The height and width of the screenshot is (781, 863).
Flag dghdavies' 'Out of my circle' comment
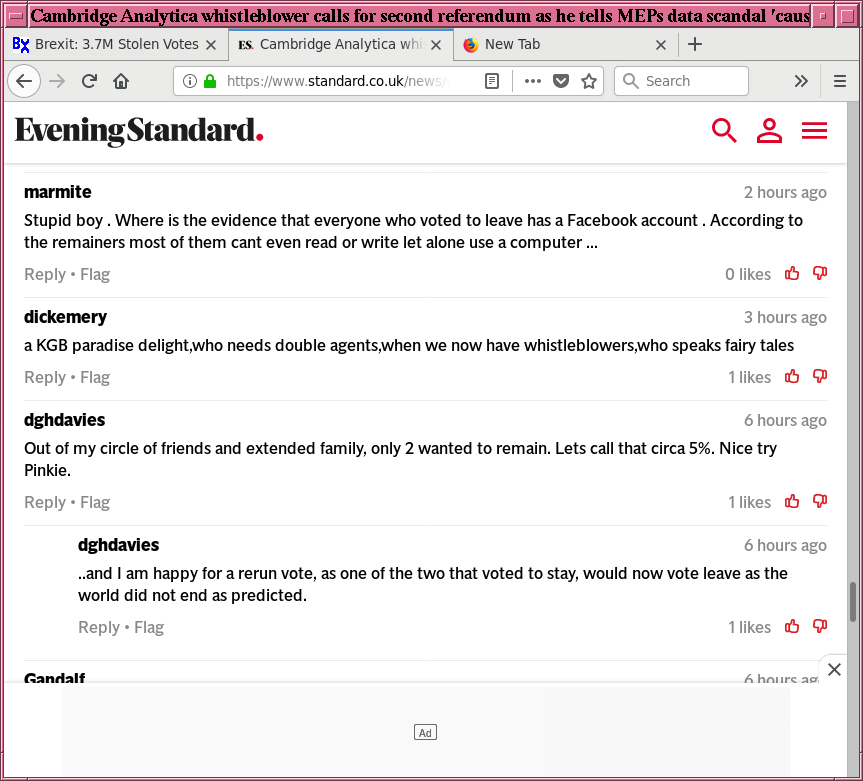95,502
